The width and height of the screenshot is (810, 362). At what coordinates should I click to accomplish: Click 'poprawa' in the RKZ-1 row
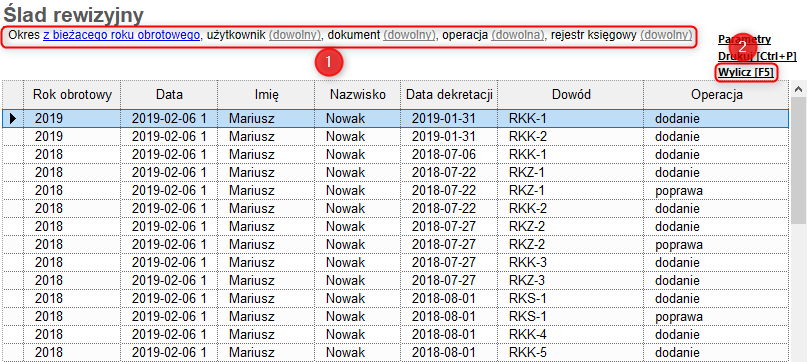pos(716,191)
